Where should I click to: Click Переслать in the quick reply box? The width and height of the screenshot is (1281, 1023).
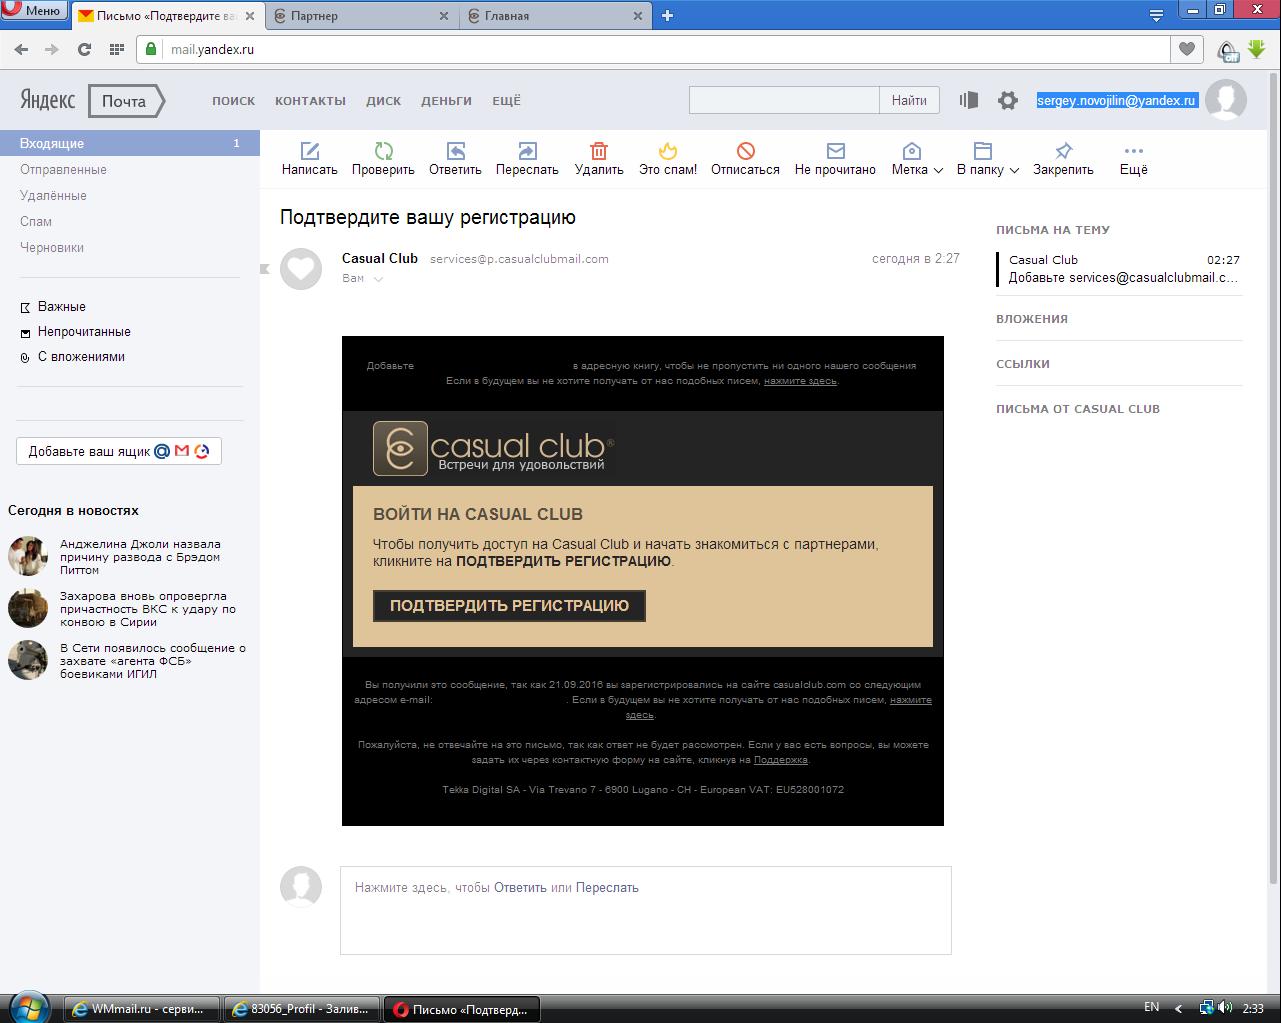pos(607,887)
